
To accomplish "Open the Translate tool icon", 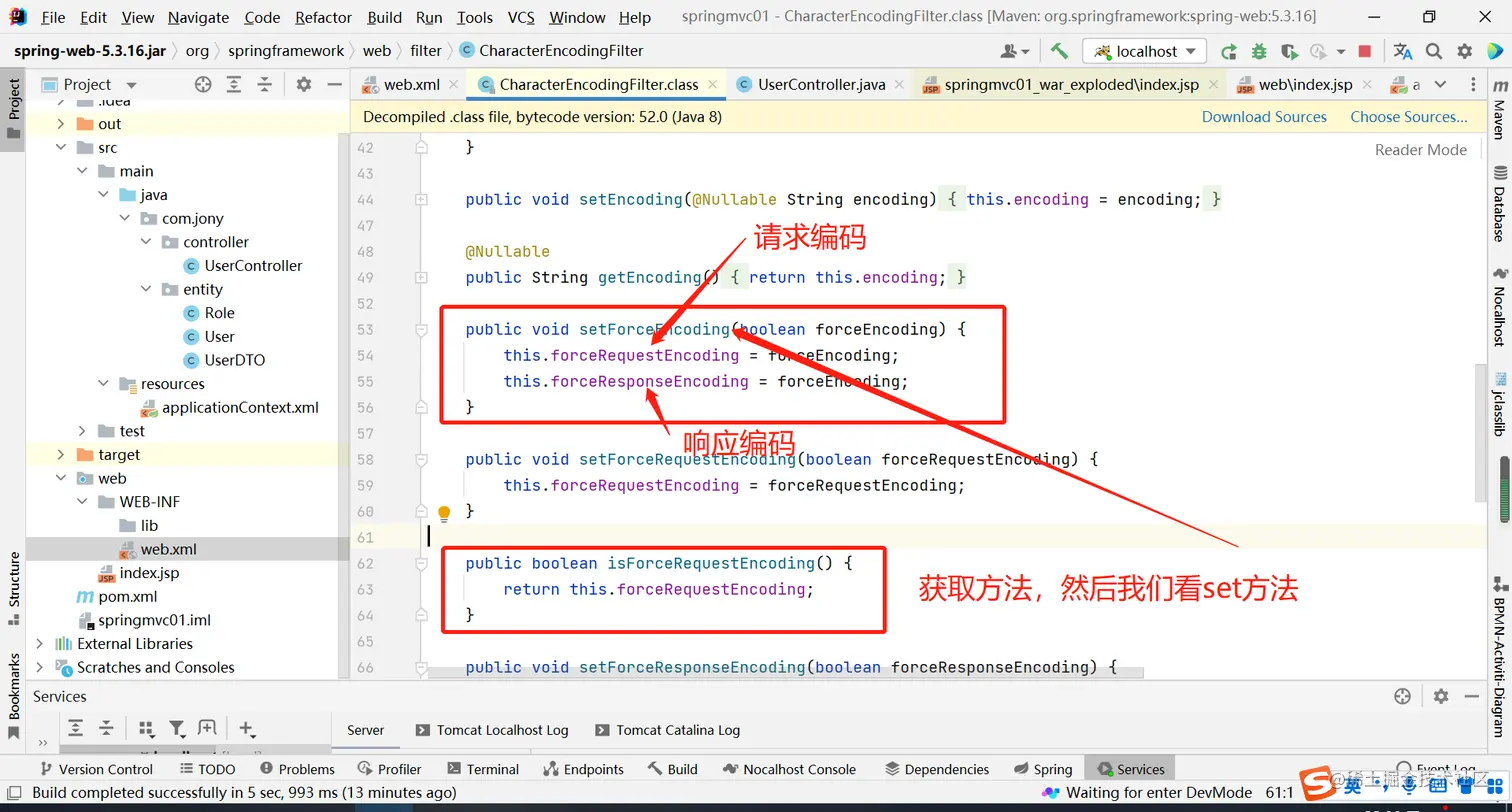I will pyautogui.click(x=1403, y=51).
